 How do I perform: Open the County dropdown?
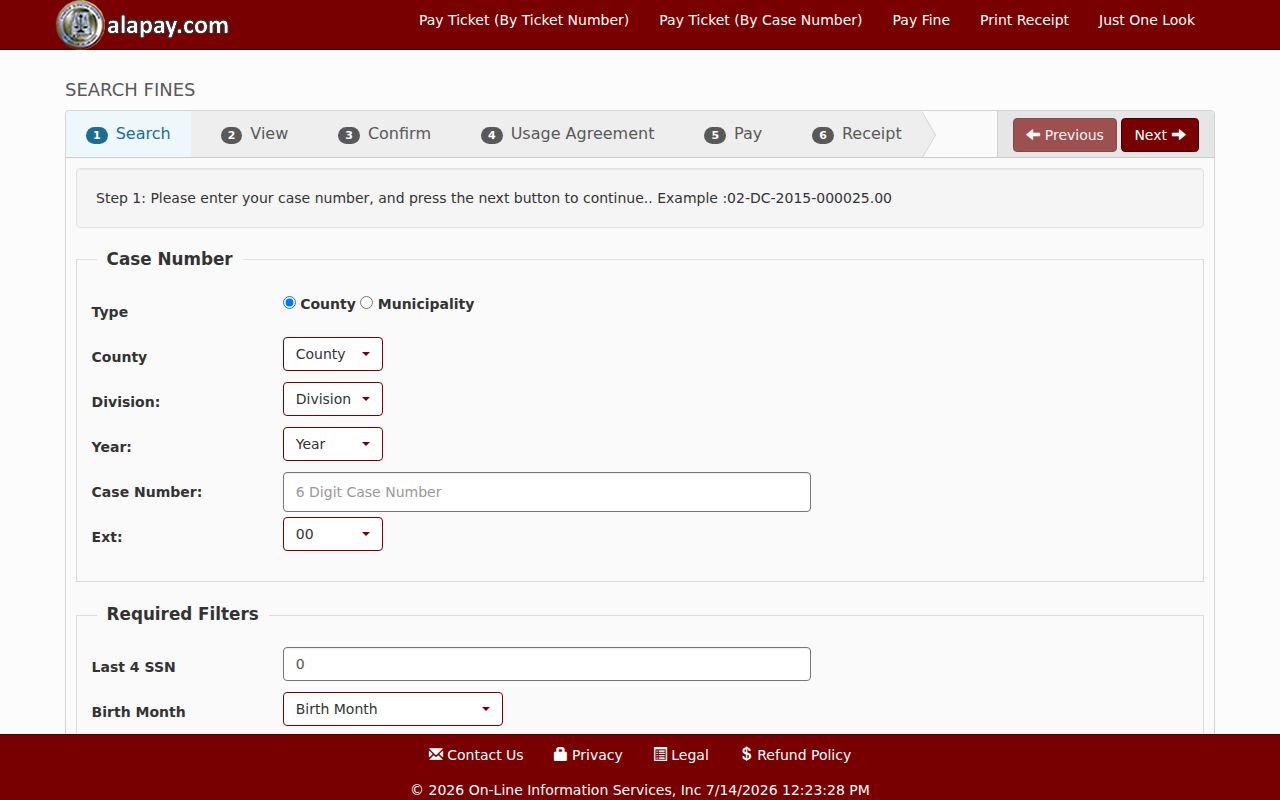coord(333,354)
